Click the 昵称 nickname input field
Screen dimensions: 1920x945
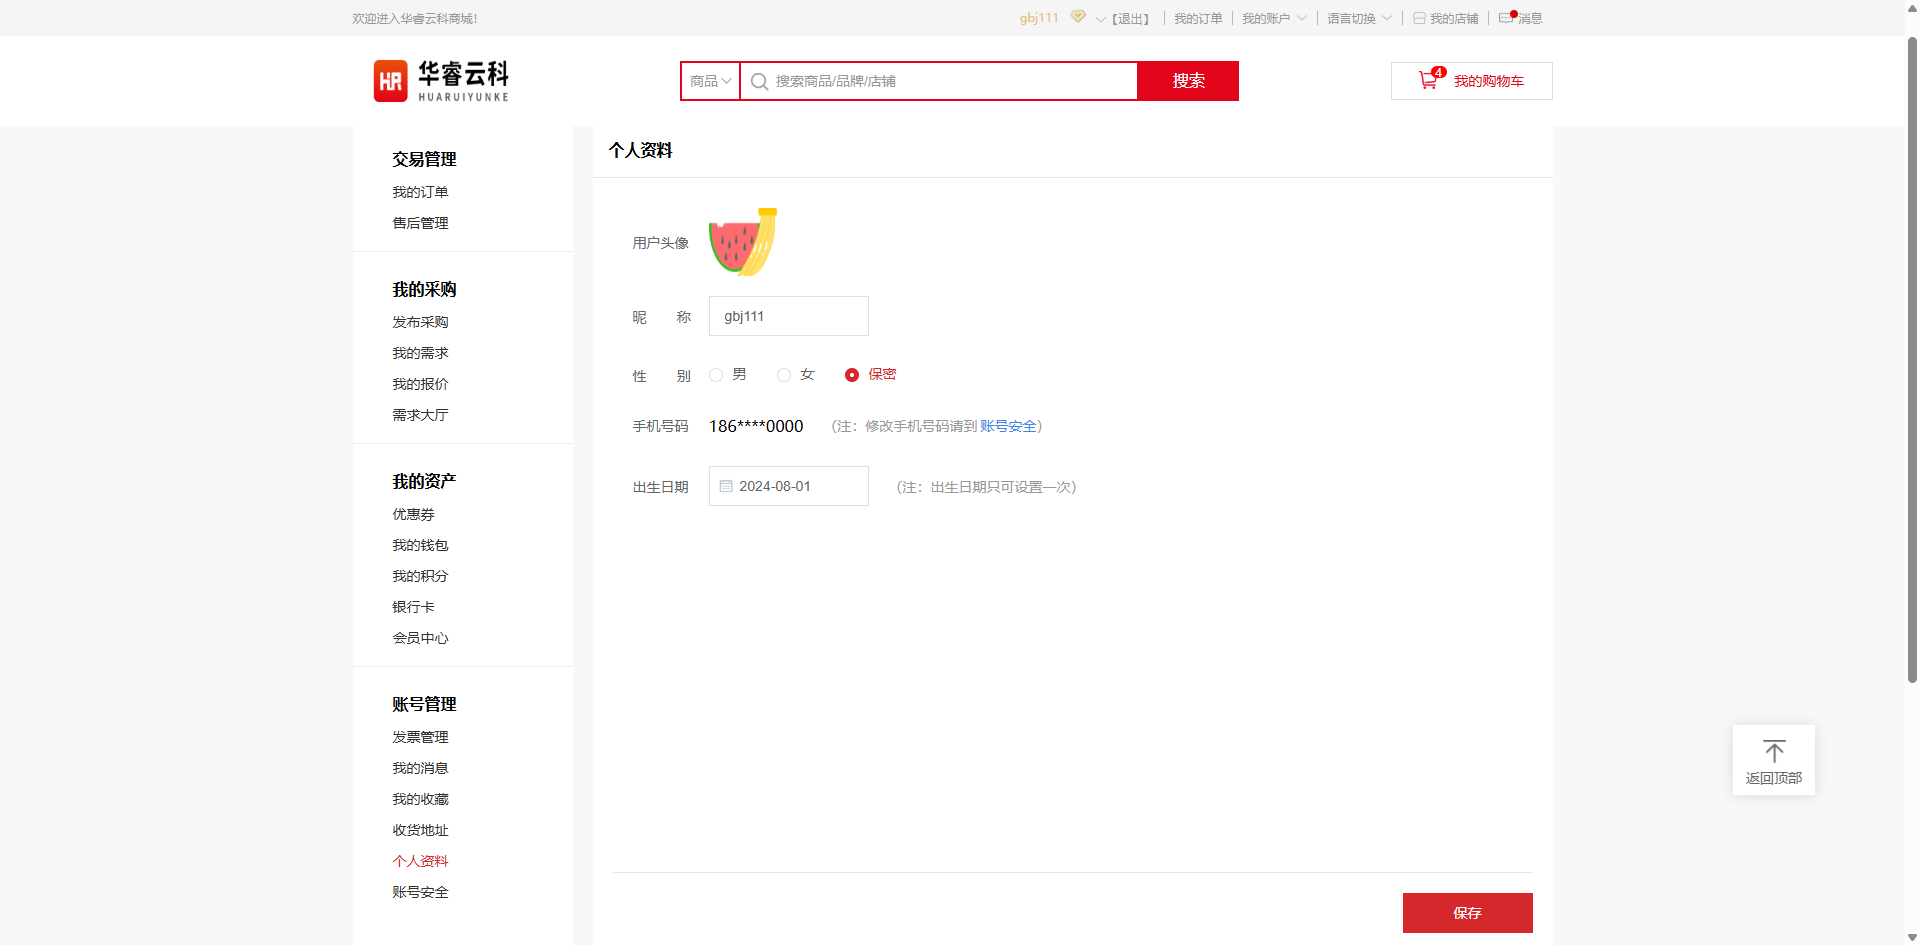click(788, 316)
